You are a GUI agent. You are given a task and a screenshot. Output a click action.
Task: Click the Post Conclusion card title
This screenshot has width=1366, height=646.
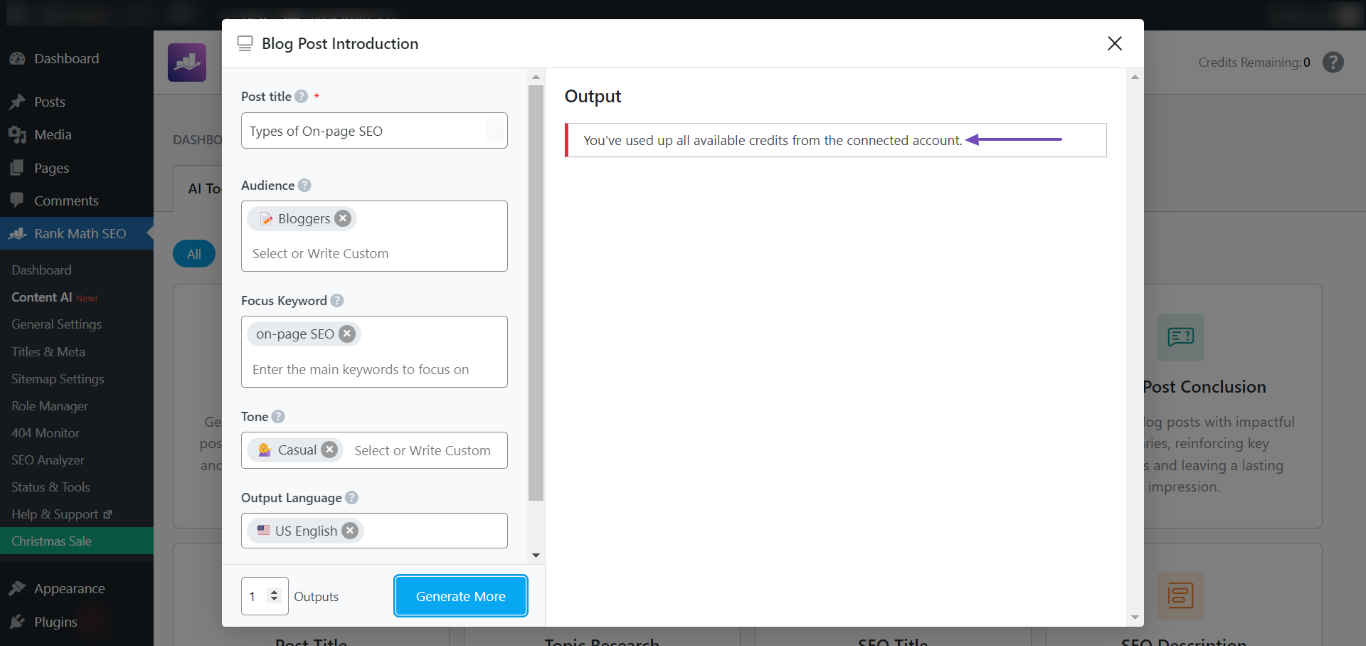coord(1204,387)
